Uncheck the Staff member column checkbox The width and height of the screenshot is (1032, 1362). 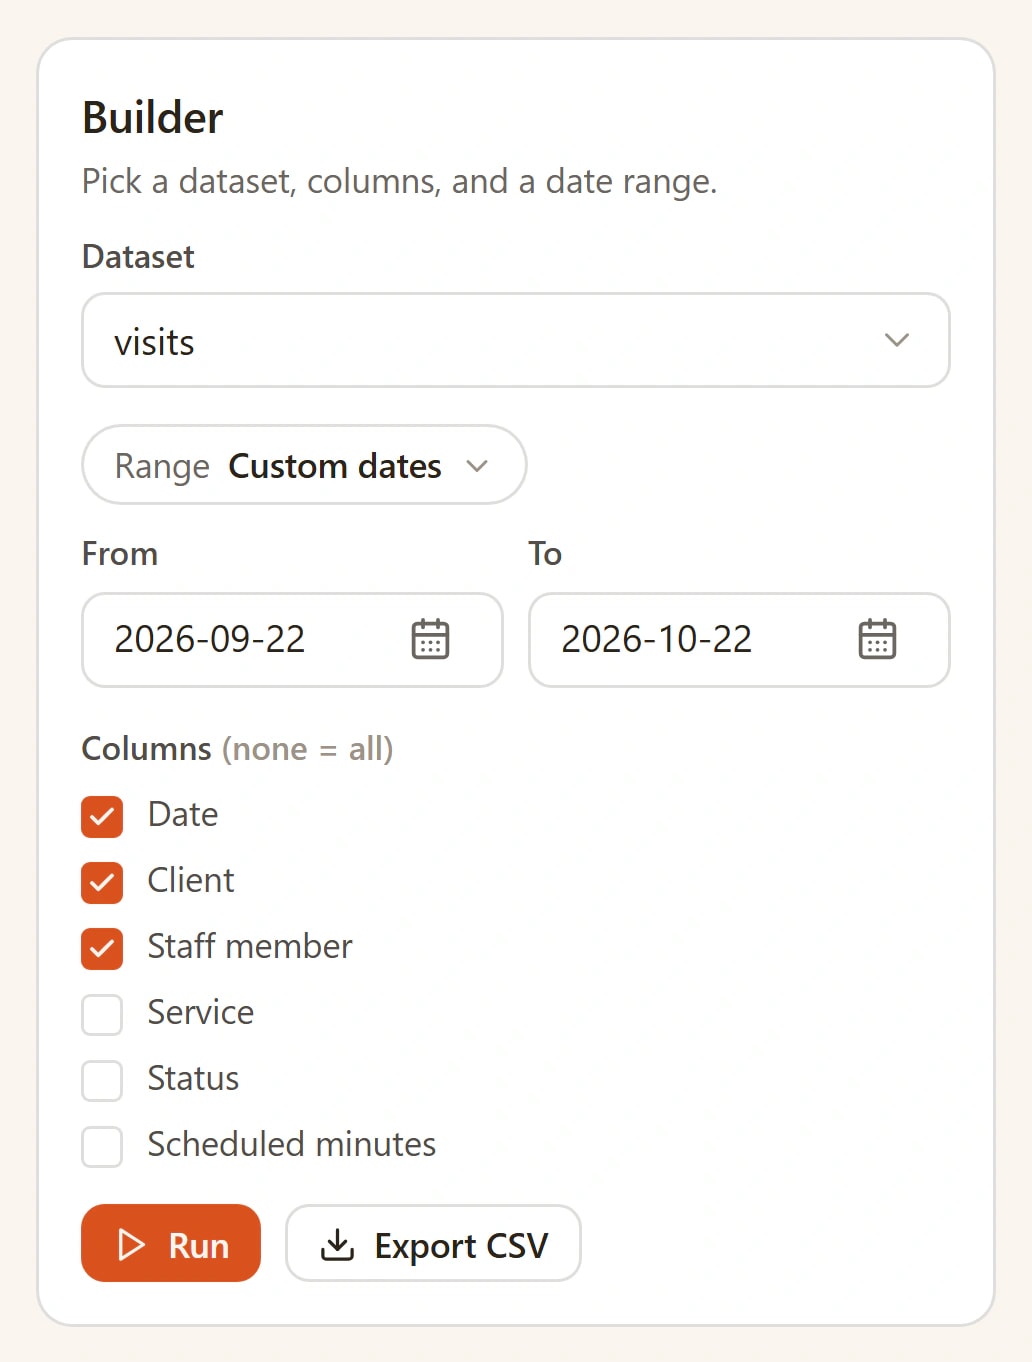(x=102, y=949)
